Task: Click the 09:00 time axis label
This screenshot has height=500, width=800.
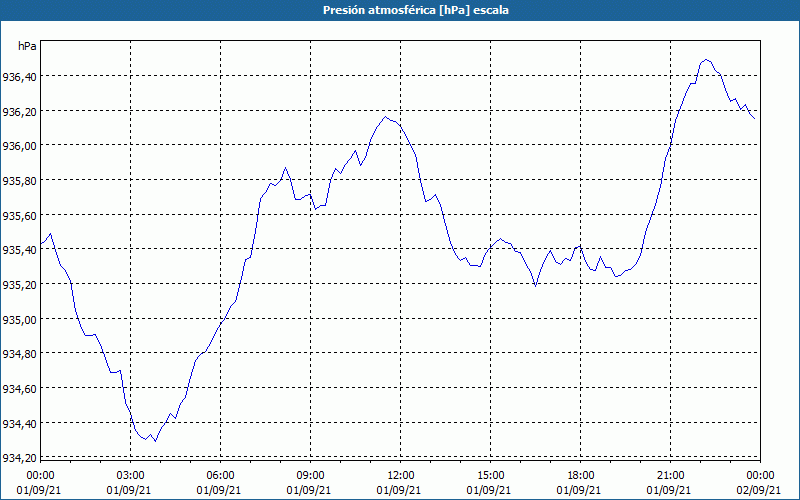Action: click(x=310, y=476)
